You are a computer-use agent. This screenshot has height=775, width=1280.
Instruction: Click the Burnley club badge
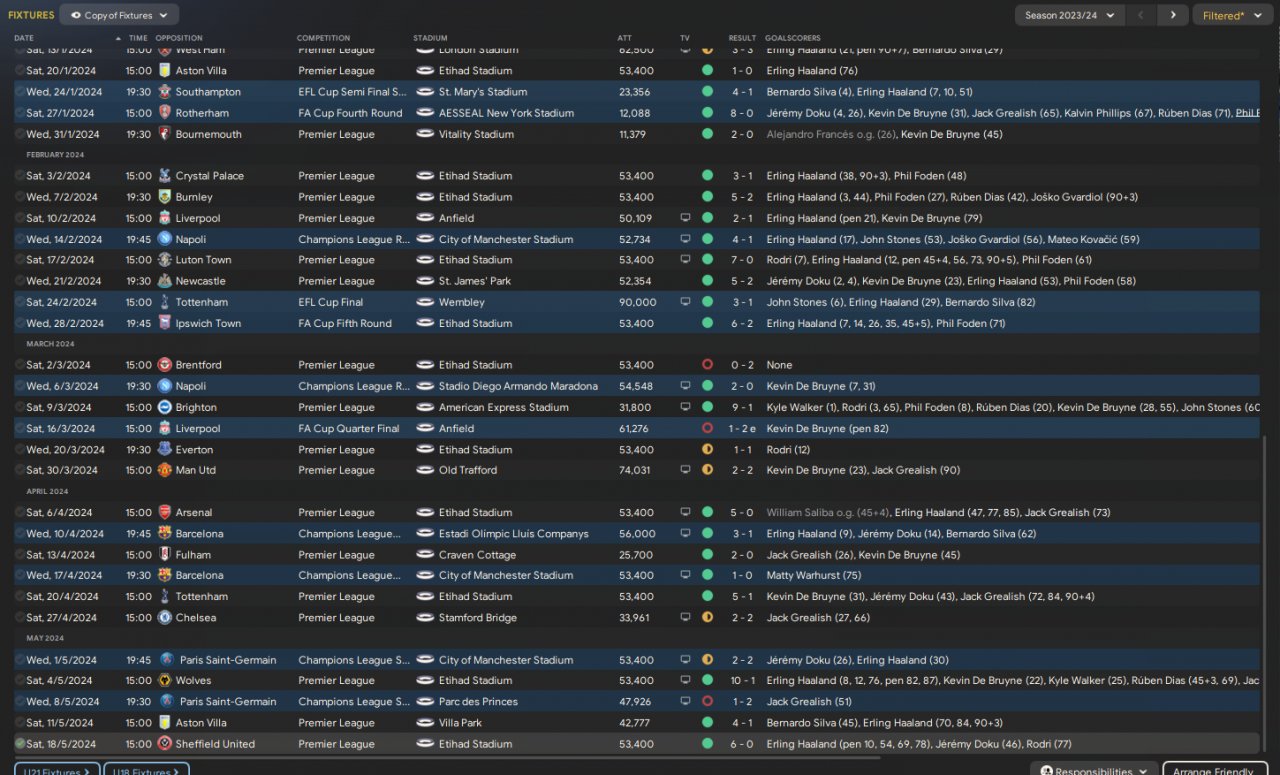tap(165, 197)
